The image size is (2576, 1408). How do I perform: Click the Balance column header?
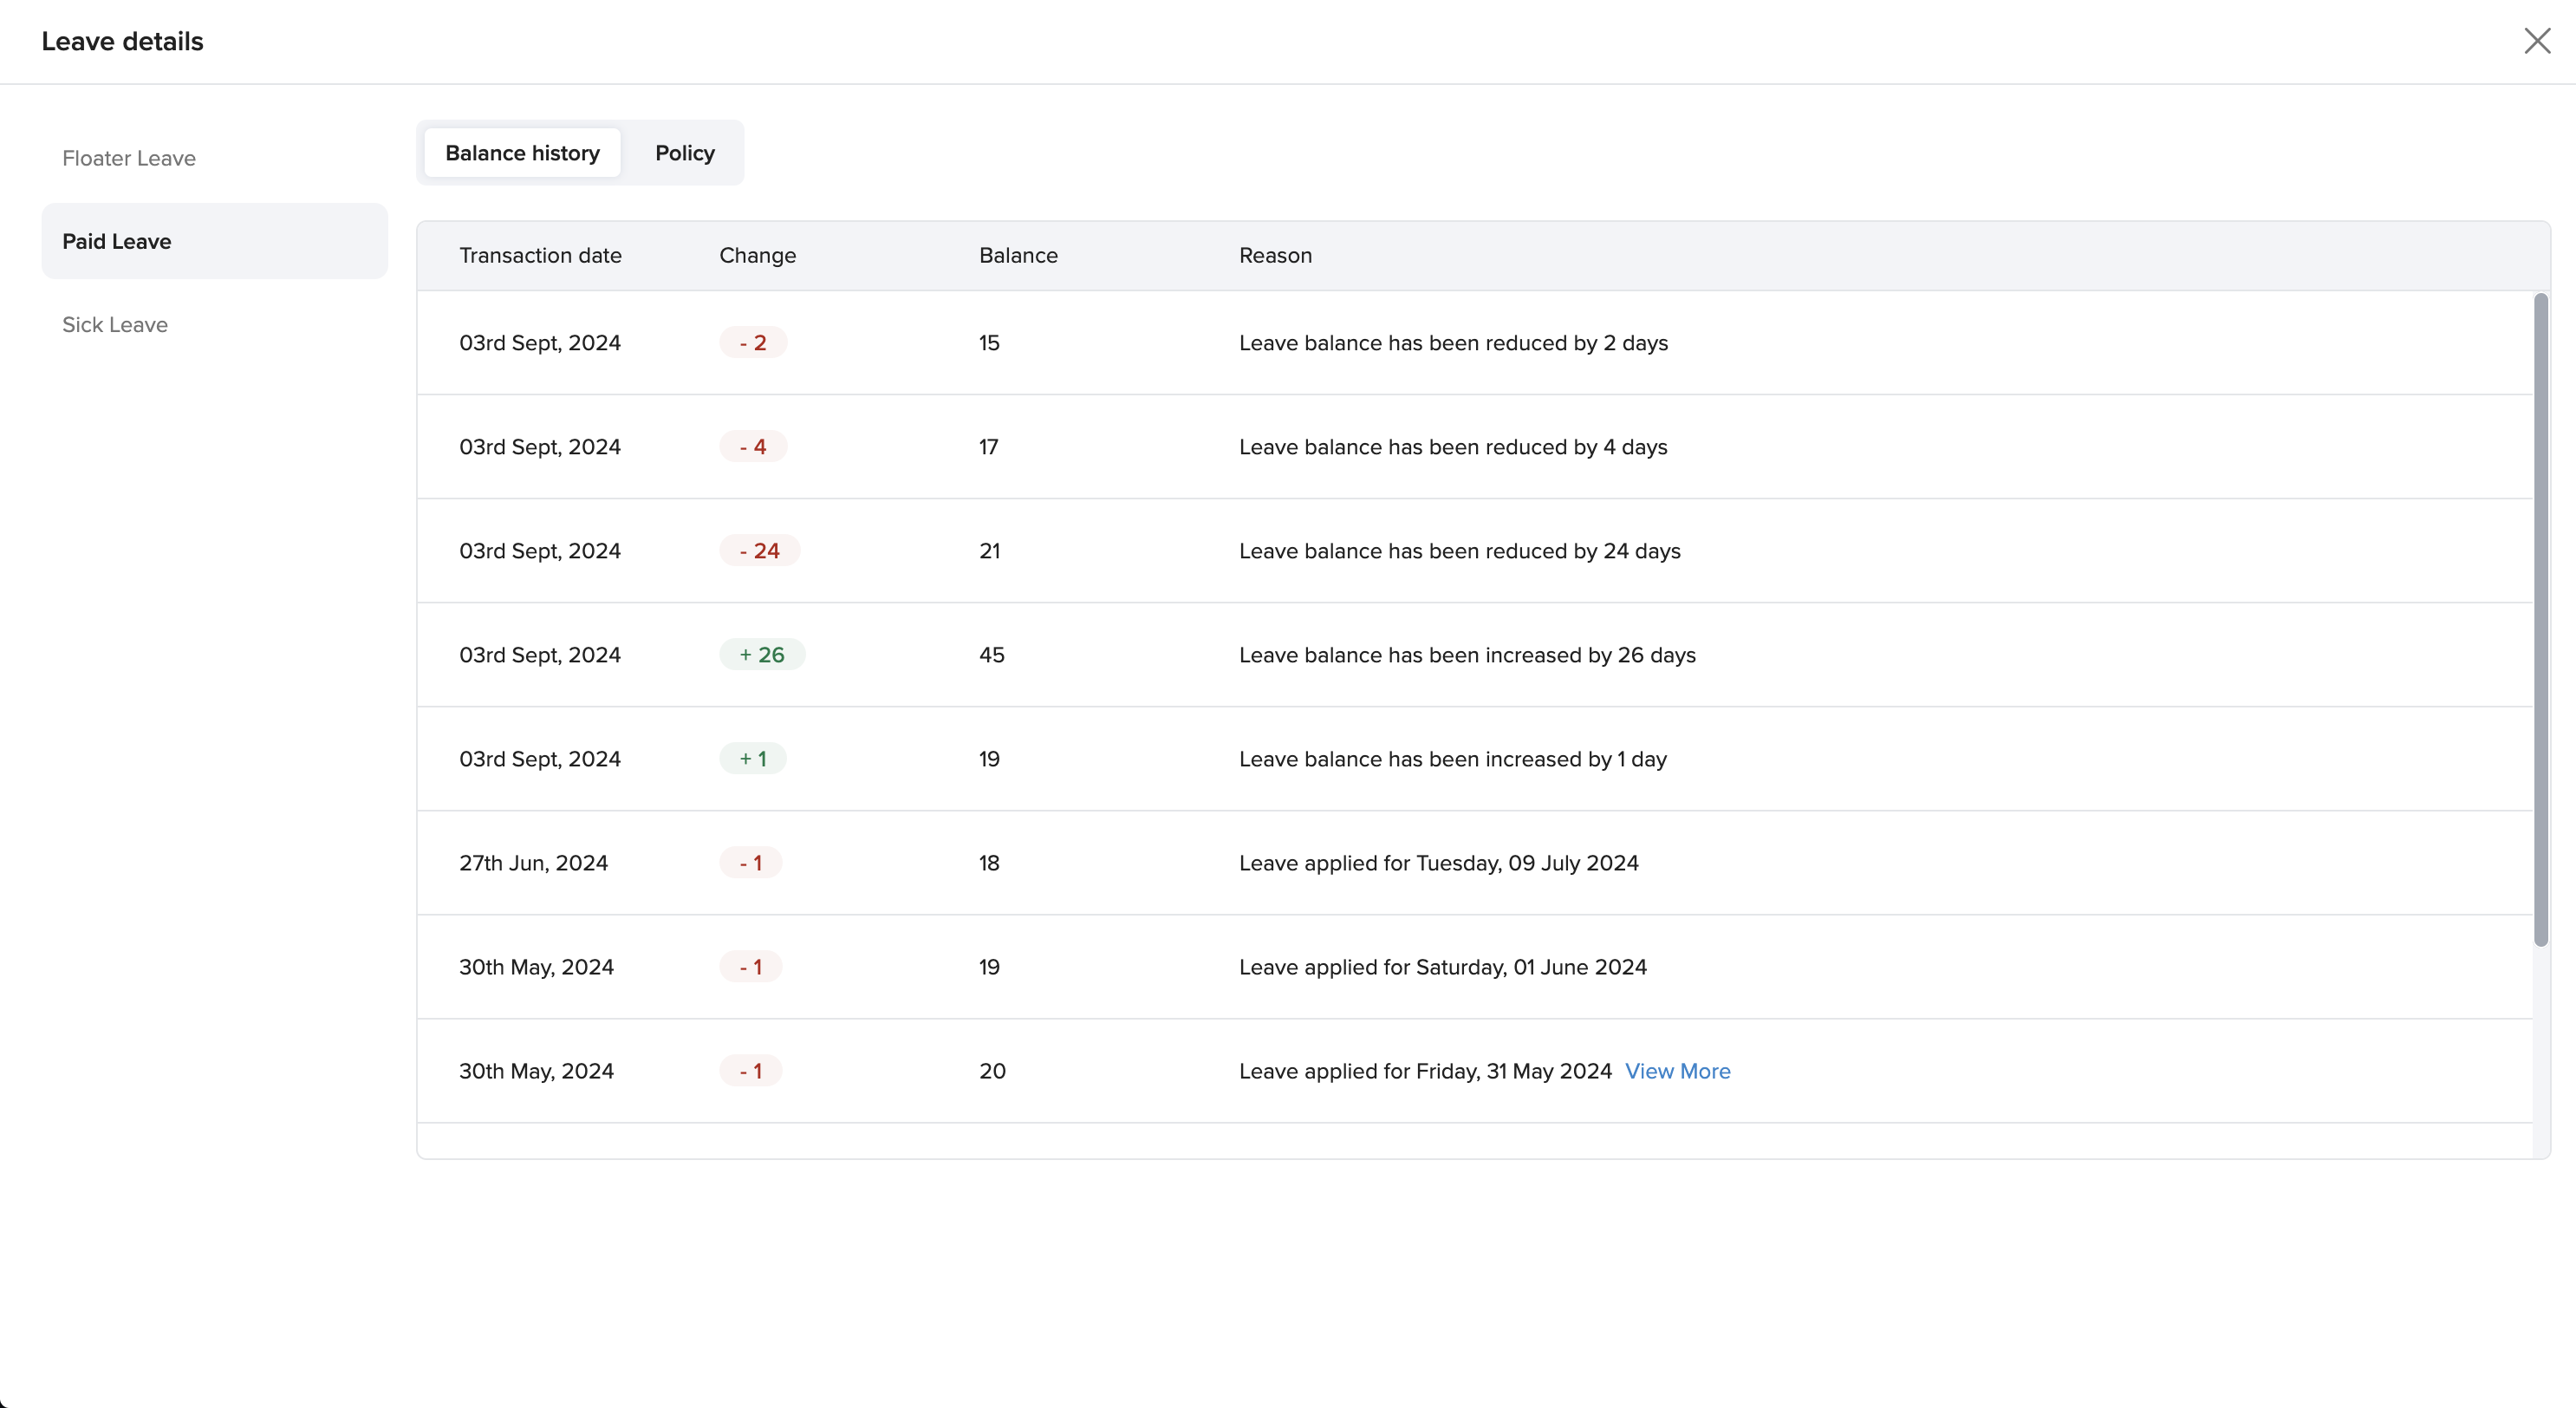point(1018,256)
